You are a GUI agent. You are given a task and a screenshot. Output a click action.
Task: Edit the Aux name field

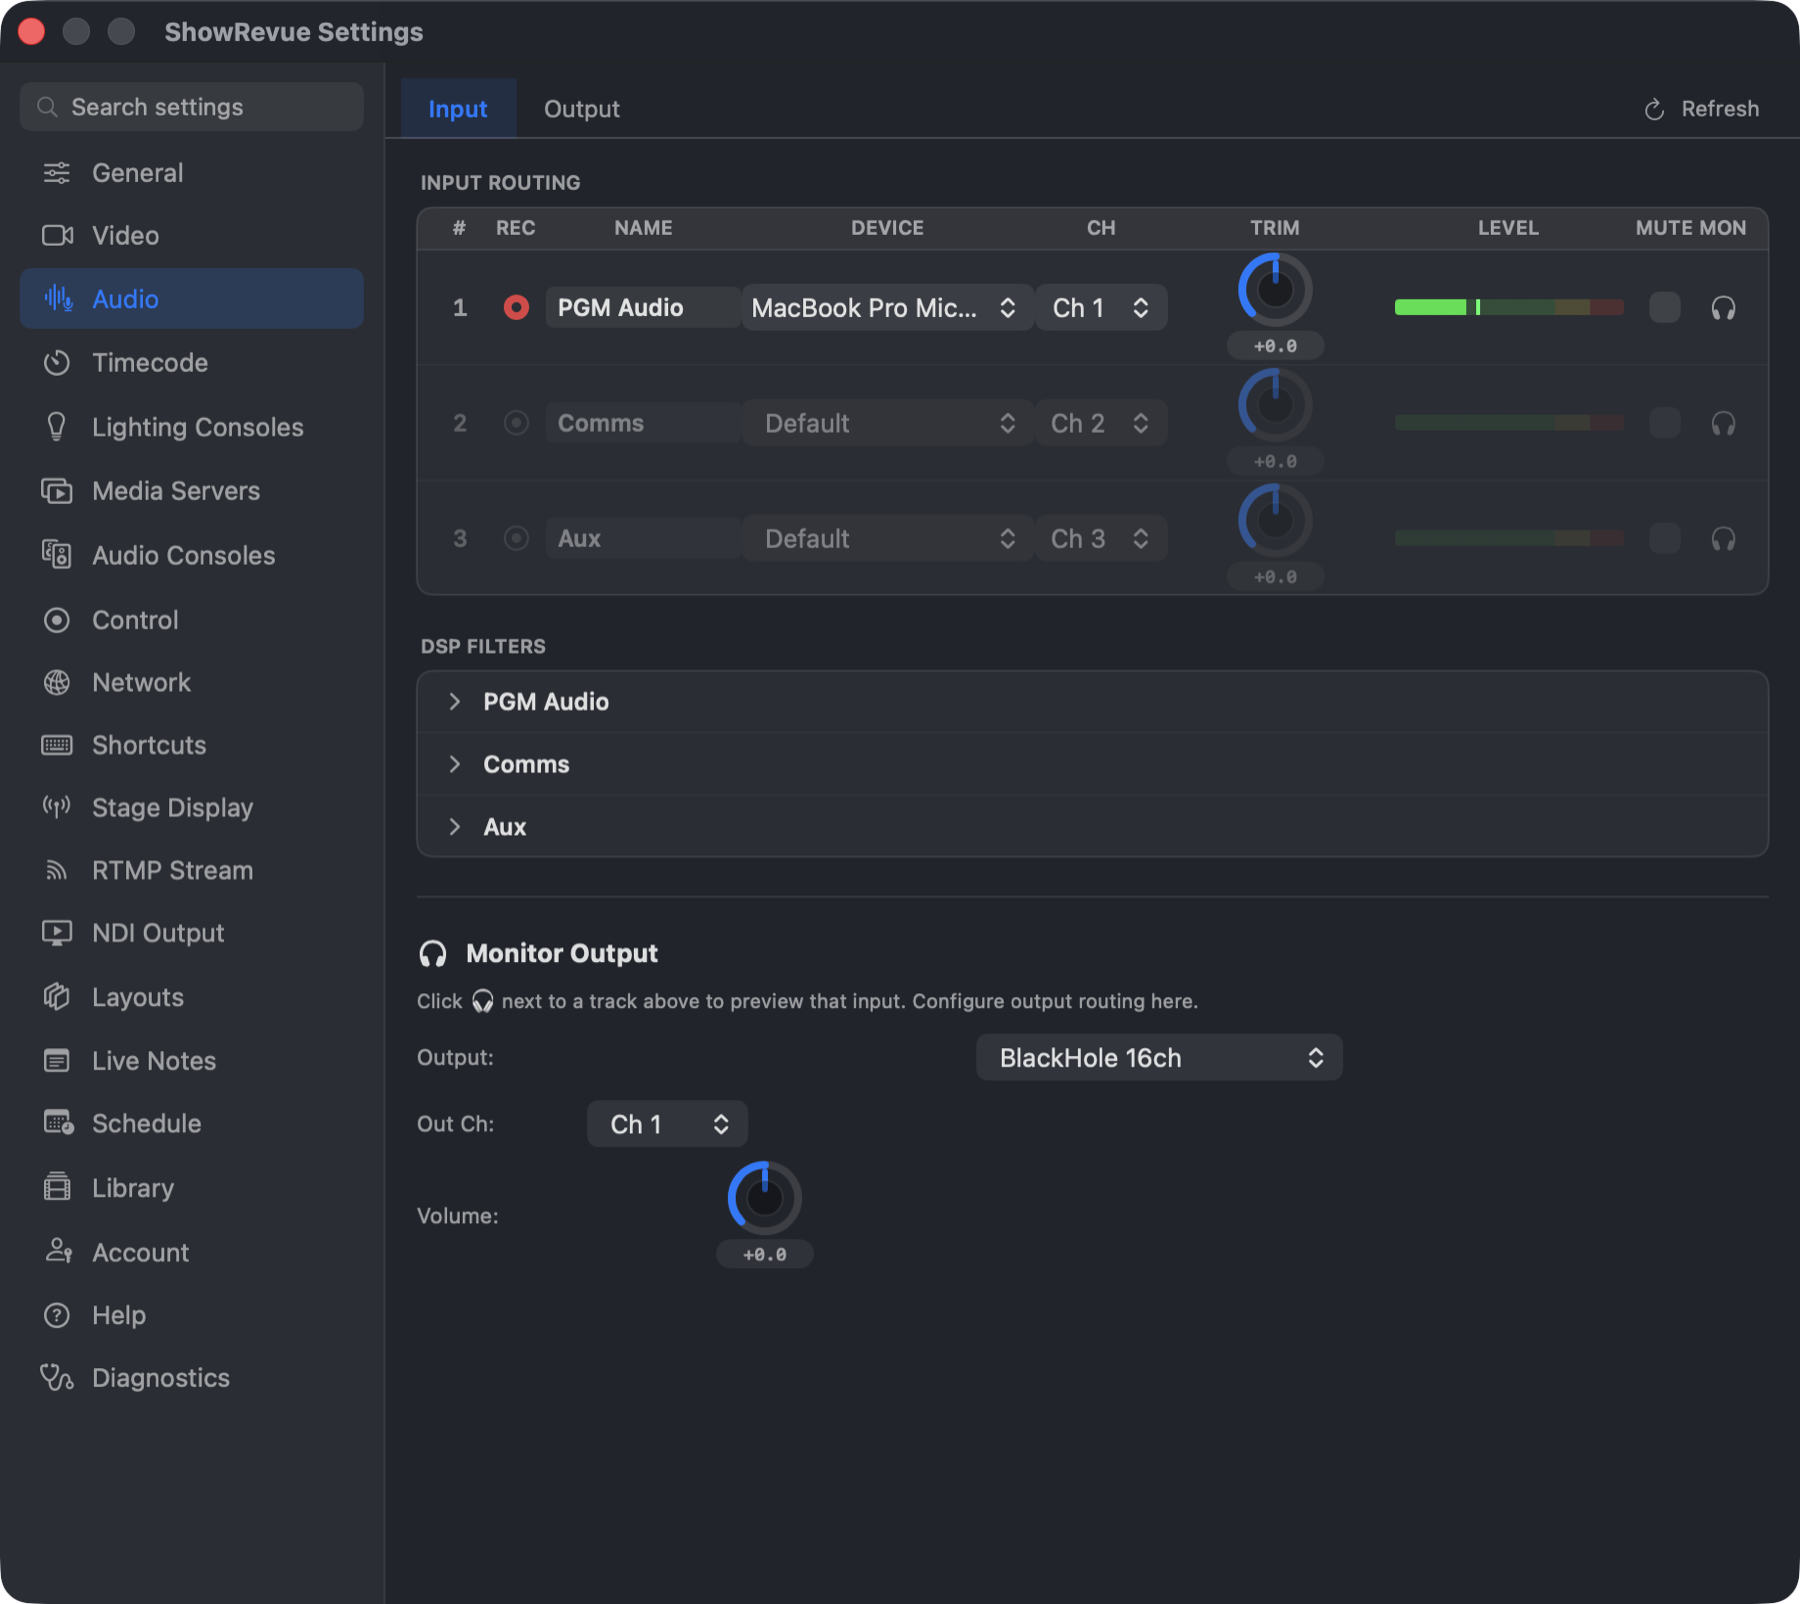pyautogui.click(x=643, y=538)
